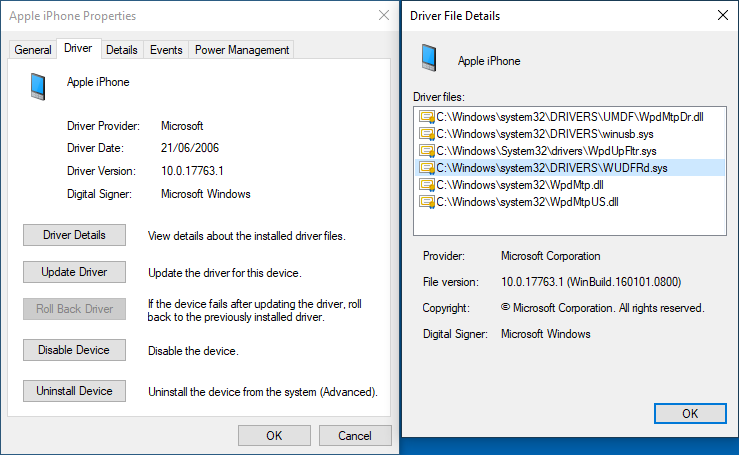Screen dimensions: 739x455
Task: Select the drivers\WpdUpFltr.sys path text
Action: point(546,151)
